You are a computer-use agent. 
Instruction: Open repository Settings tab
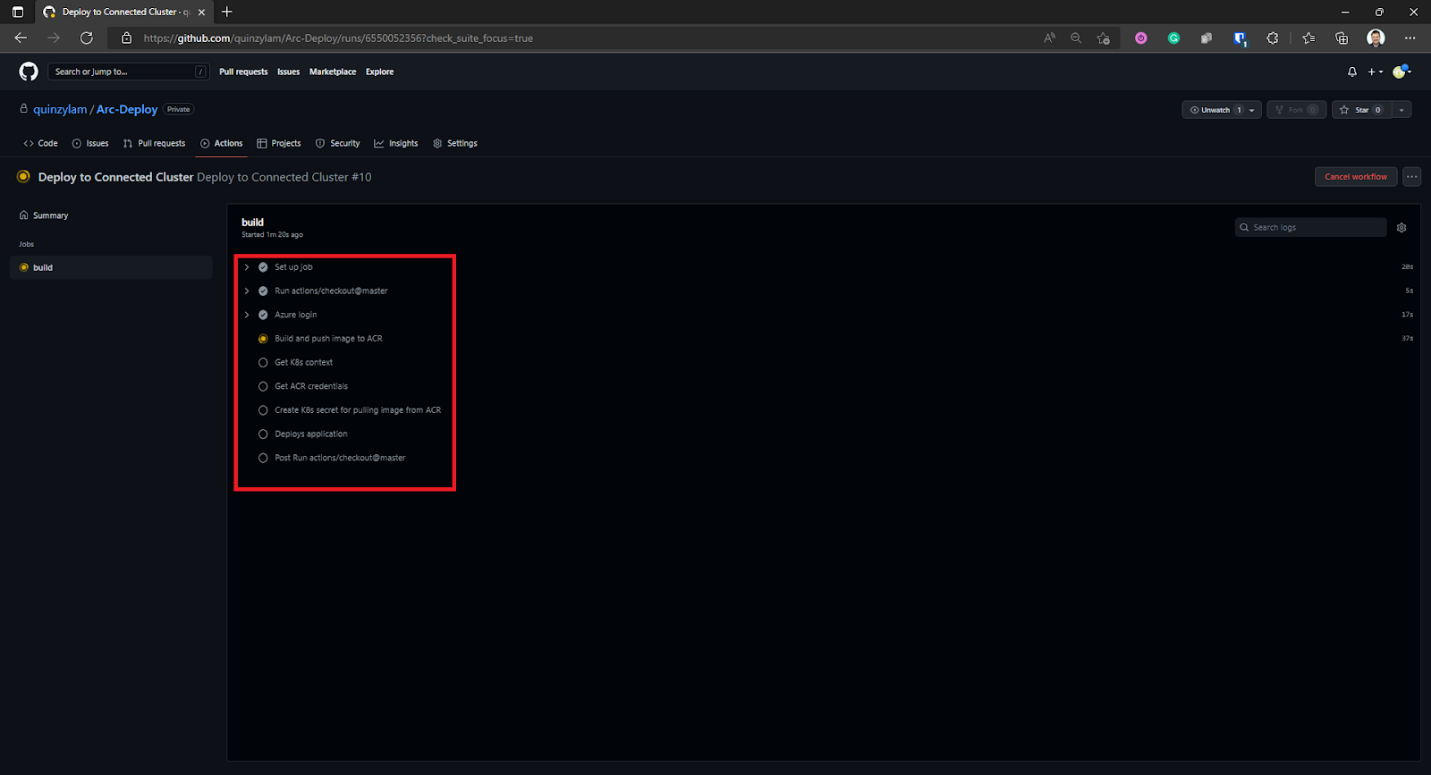coord(455,144)
